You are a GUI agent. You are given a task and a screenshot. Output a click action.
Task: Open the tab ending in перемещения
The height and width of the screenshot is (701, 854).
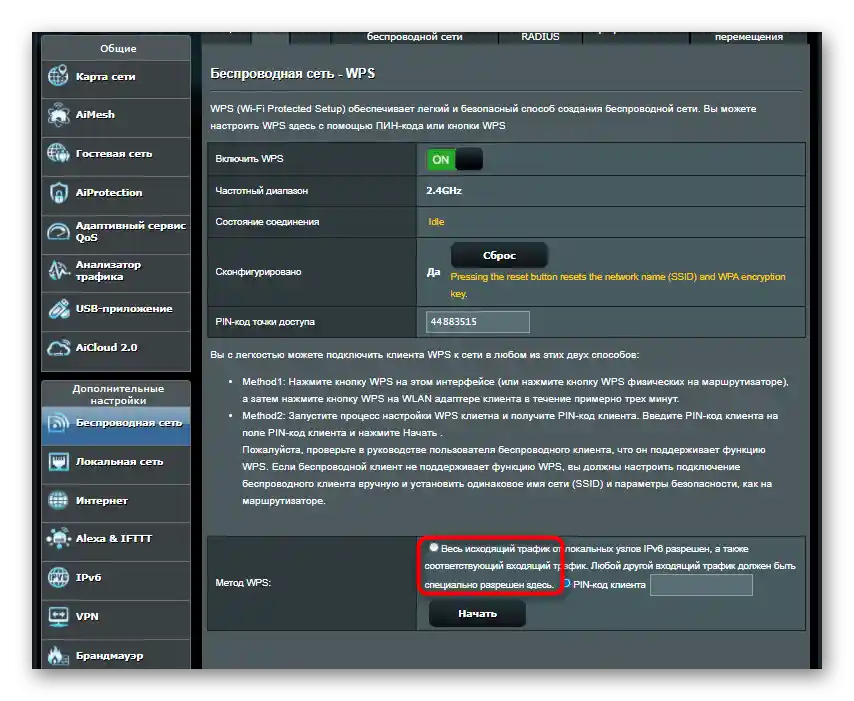(749, 37)
